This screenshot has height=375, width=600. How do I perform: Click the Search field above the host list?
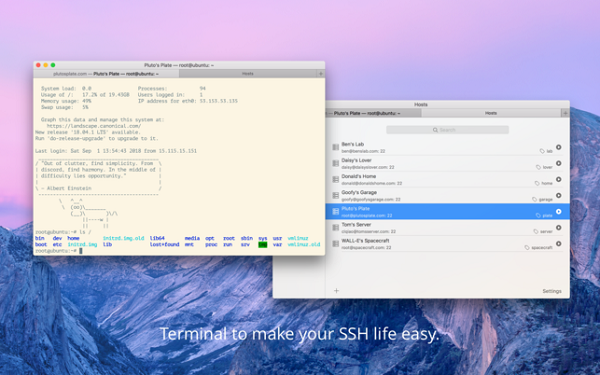(x=447, y=130)
